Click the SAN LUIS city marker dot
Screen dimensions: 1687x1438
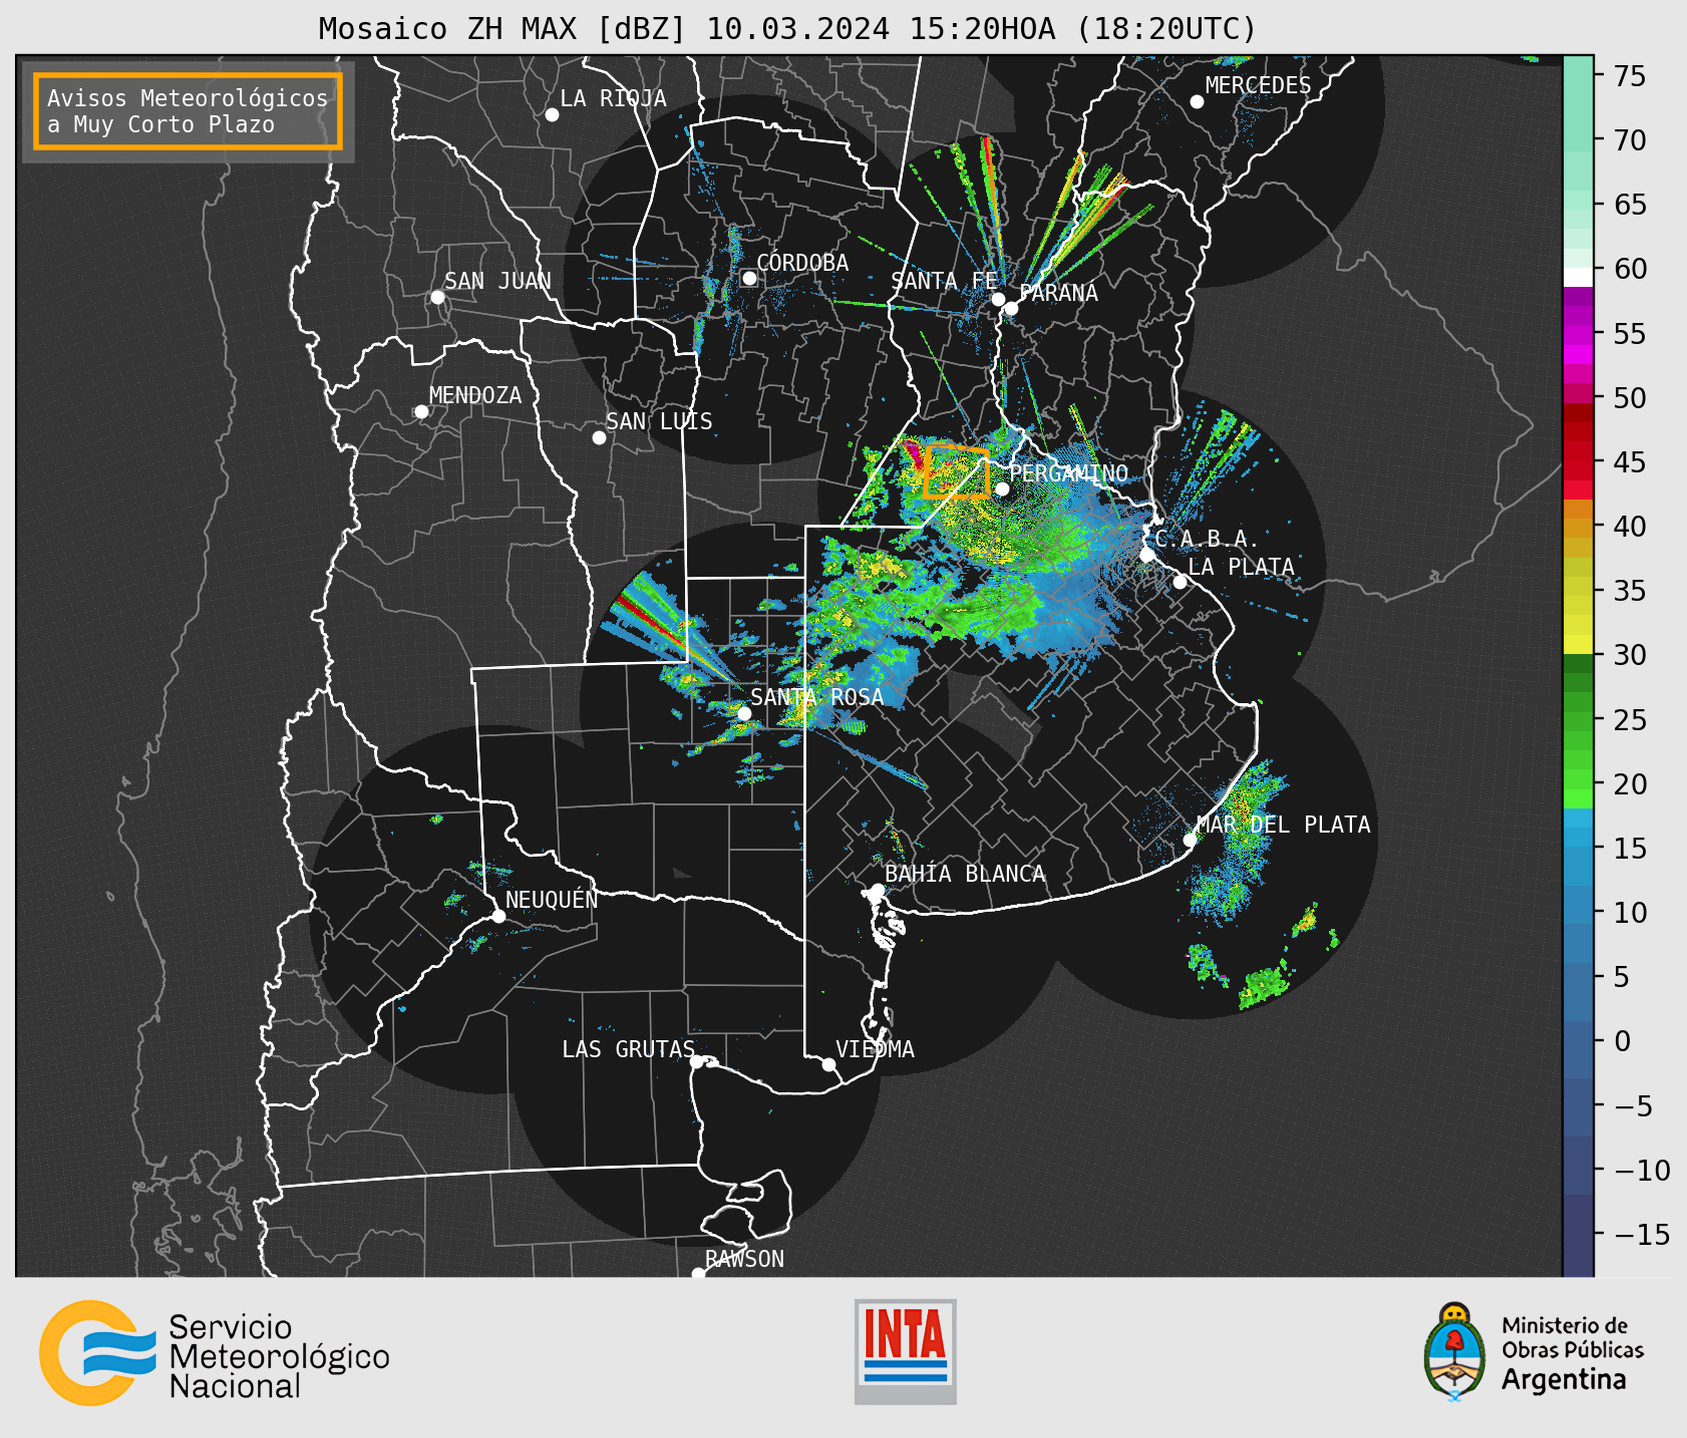point(599,438)
